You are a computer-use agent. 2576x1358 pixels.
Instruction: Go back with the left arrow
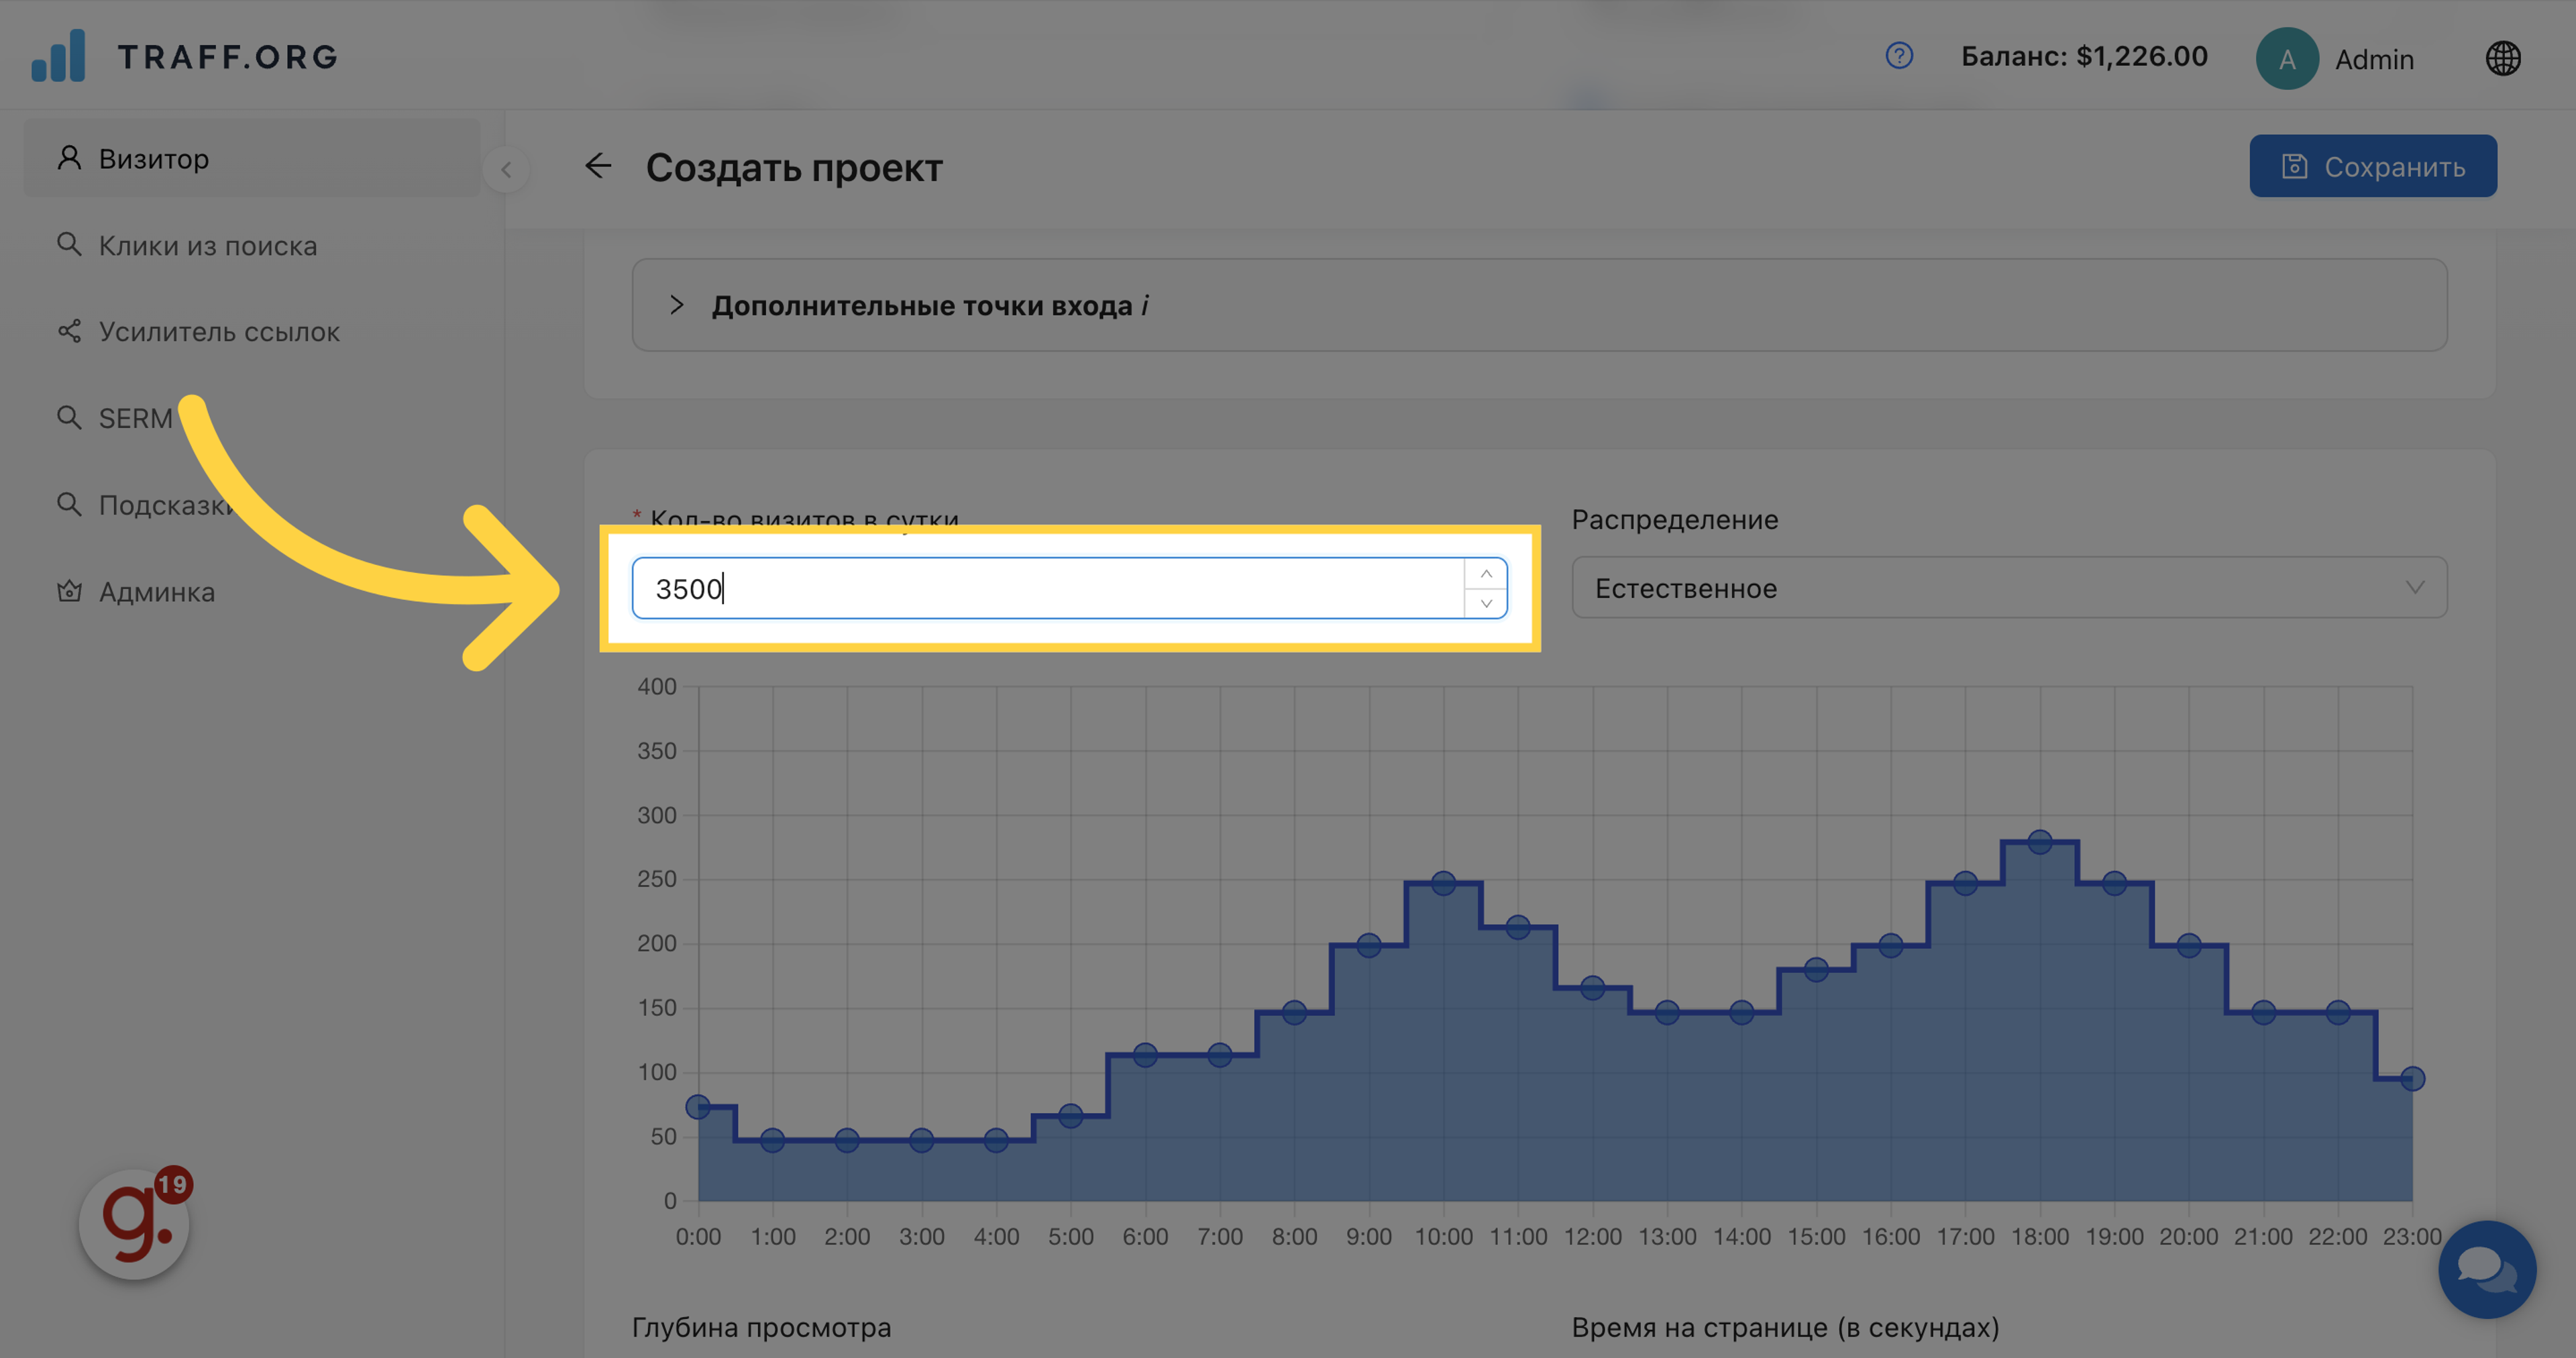coord(598,166)
